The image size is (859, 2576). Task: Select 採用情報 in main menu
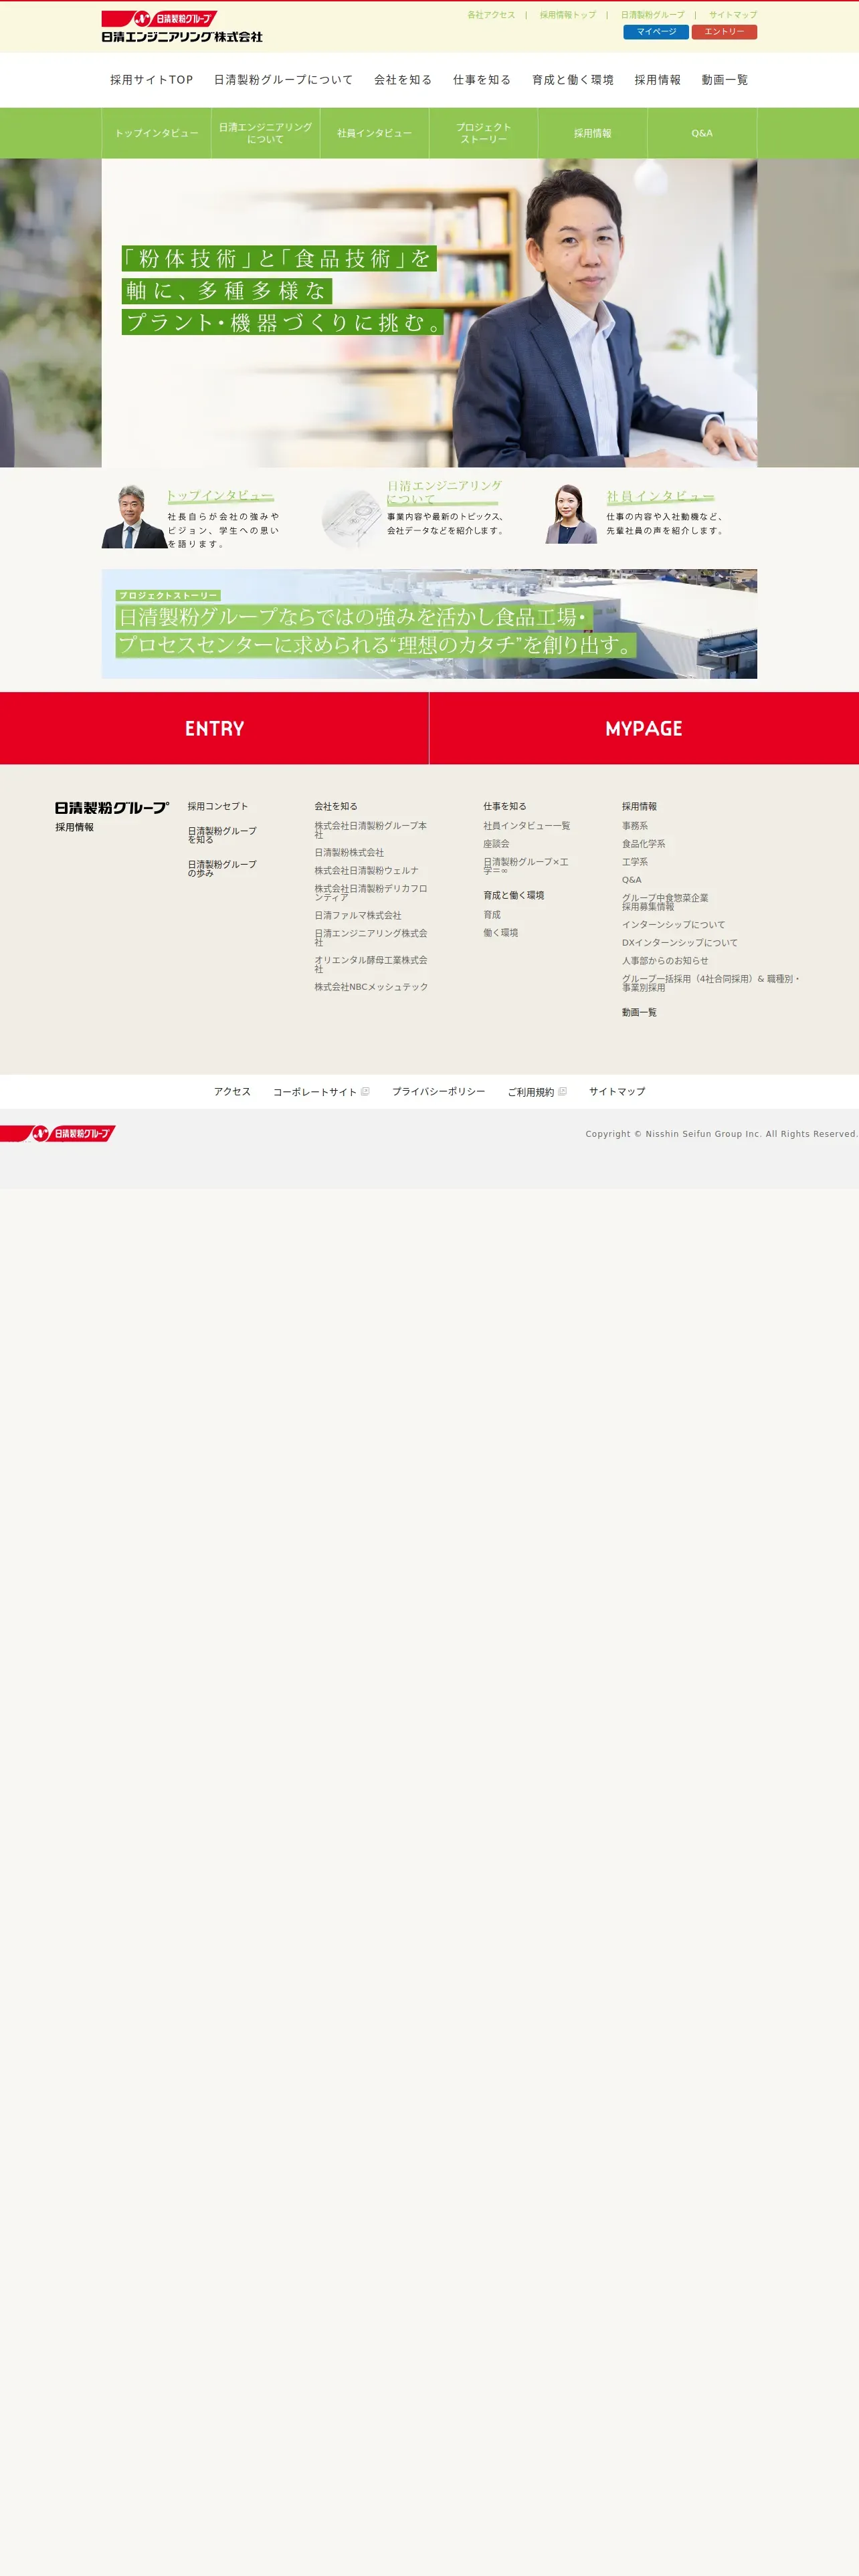point(657,80)
